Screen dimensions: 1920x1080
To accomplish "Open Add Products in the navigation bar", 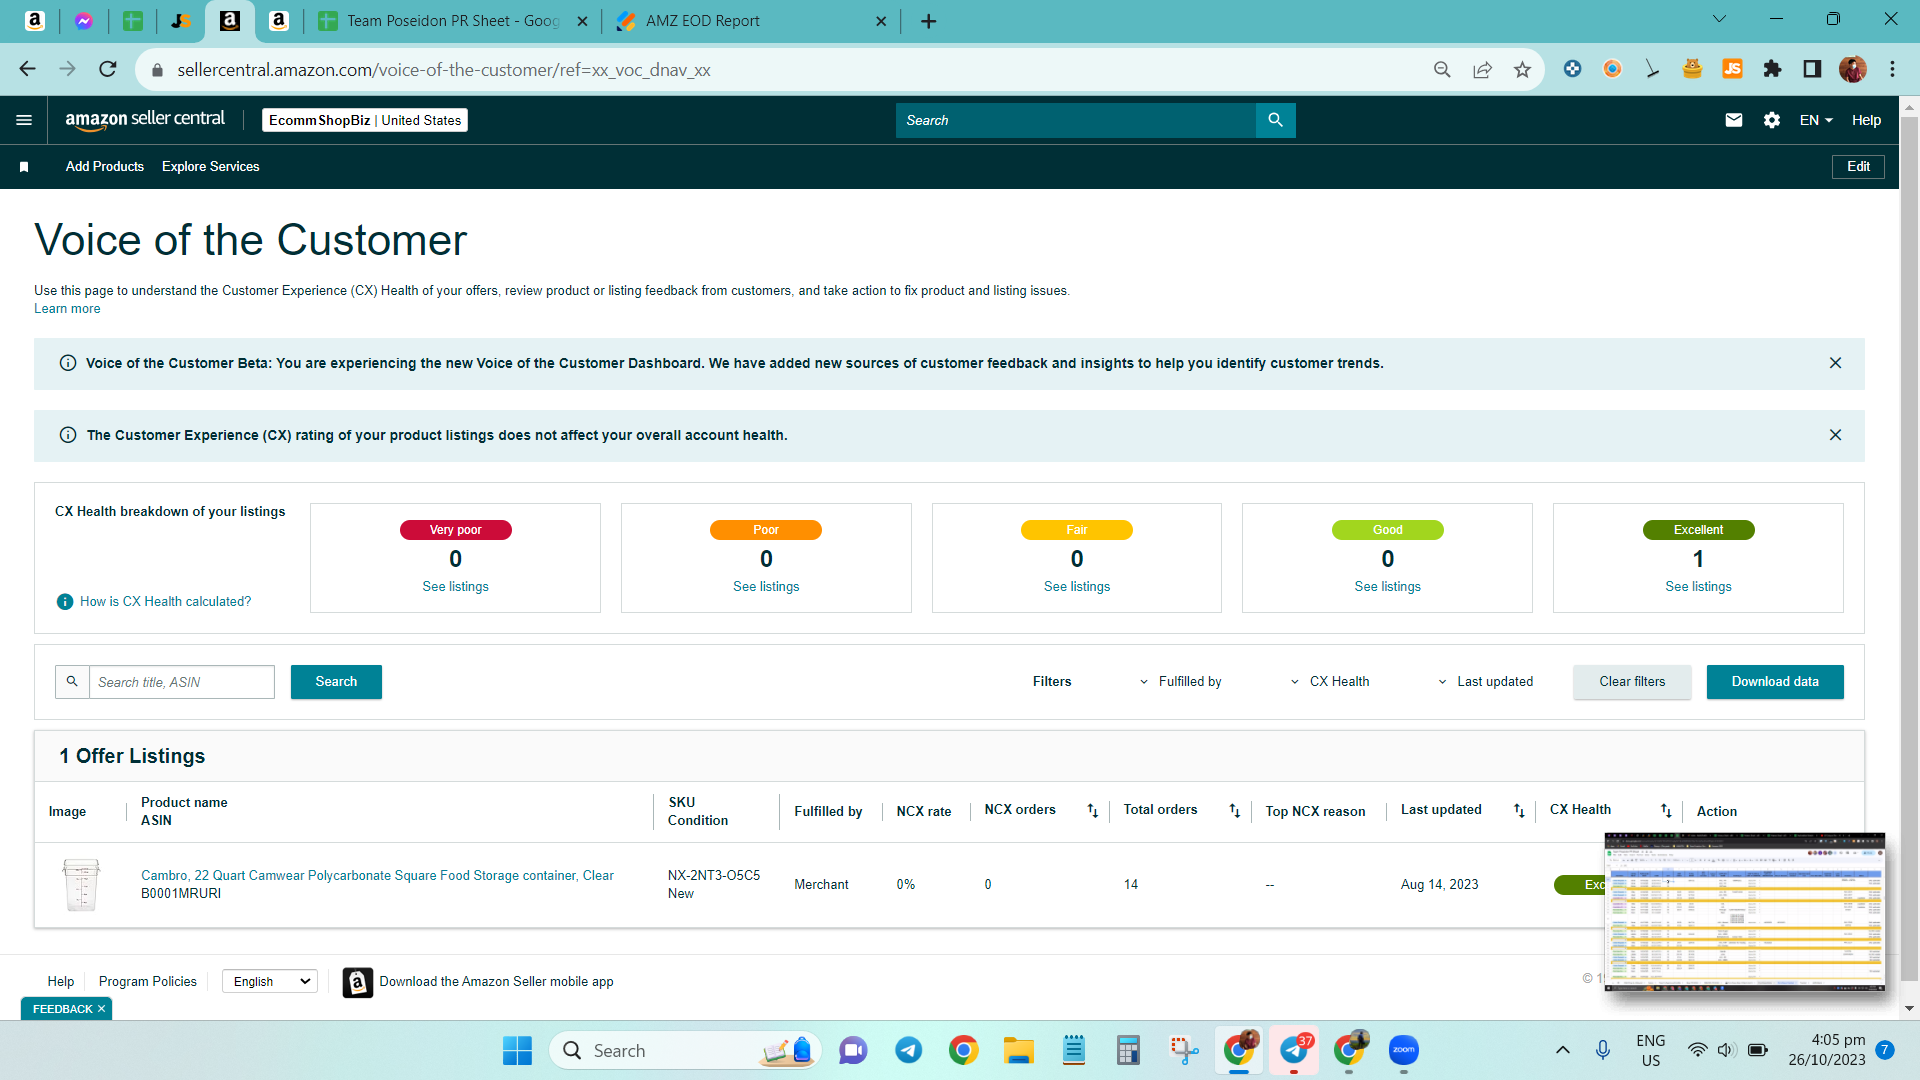I will [x=105, y=167].
